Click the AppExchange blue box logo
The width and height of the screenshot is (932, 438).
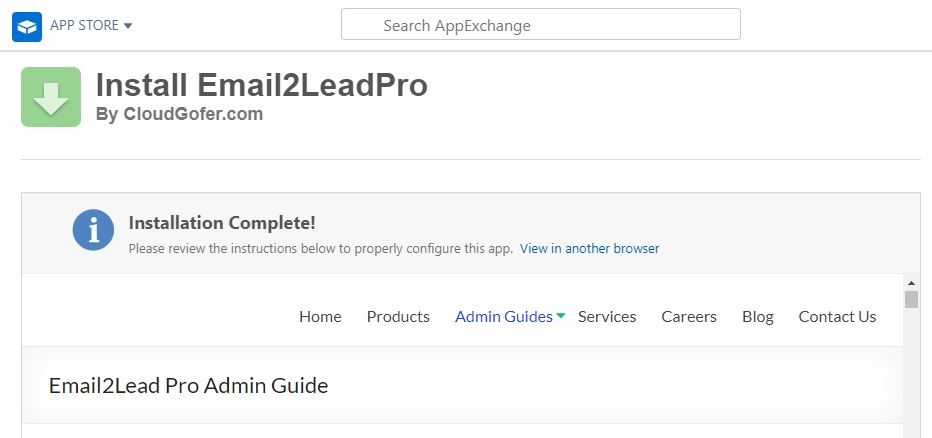[27, 26]
